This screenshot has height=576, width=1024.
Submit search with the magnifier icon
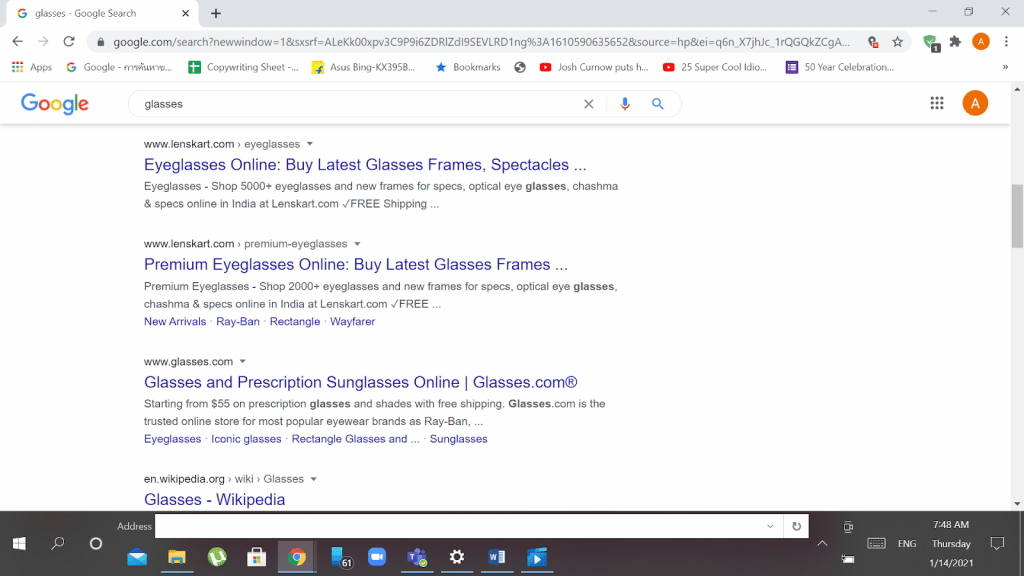coord(658,104)
